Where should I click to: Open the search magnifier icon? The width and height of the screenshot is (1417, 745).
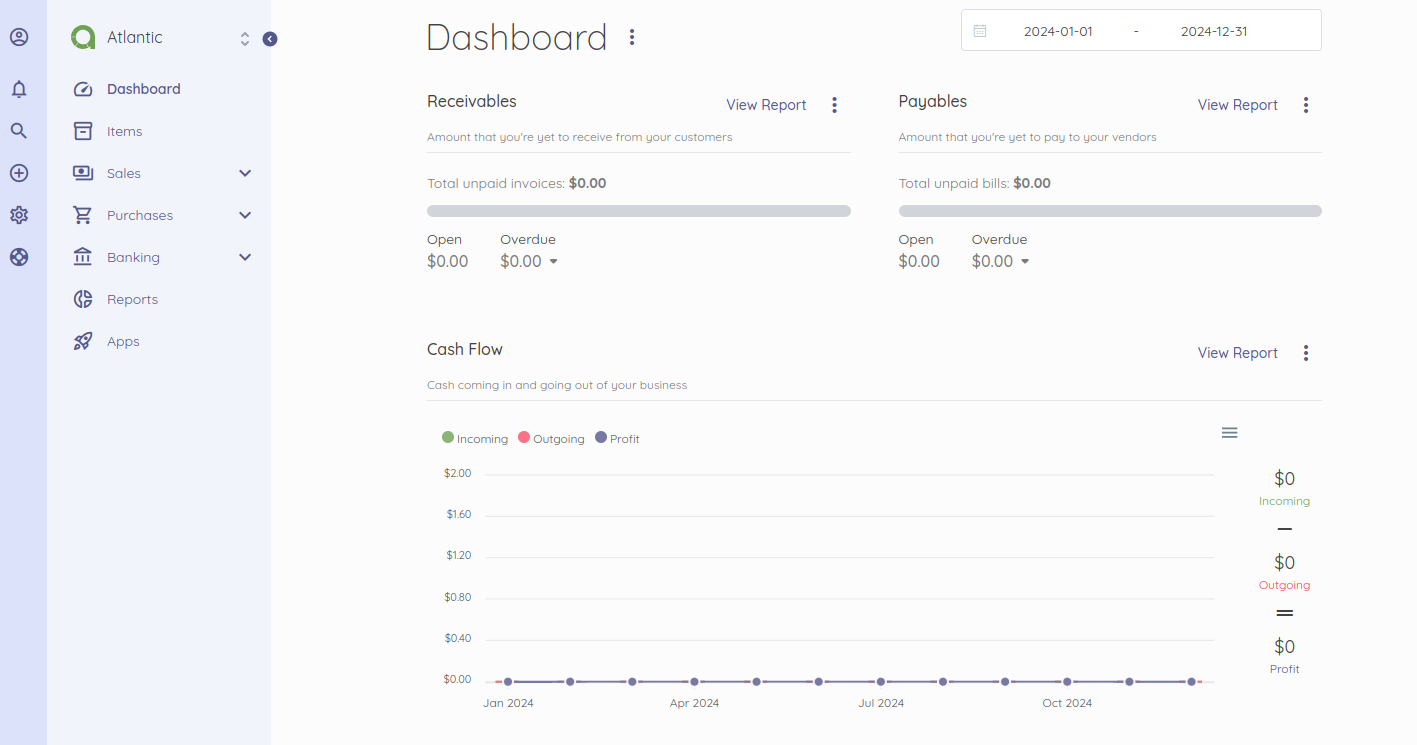(19, 131)
